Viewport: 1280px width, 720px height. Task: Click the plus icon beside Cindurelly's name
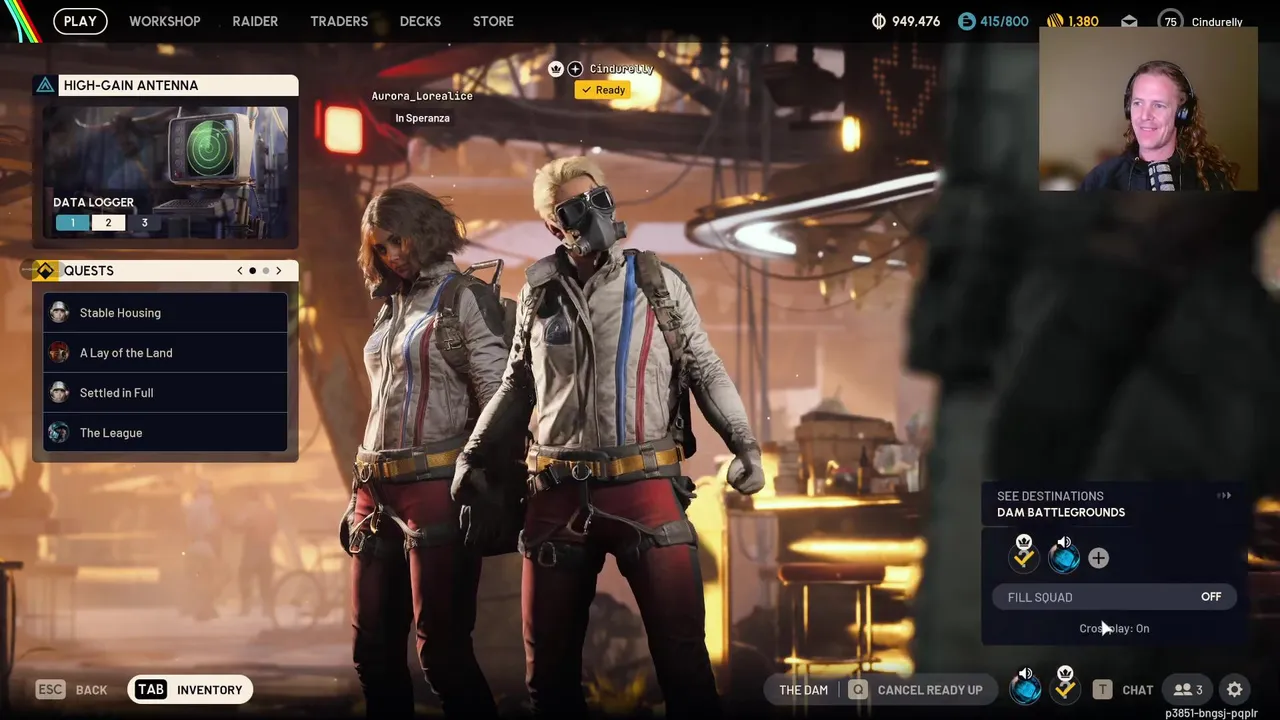tap(575, 69)
